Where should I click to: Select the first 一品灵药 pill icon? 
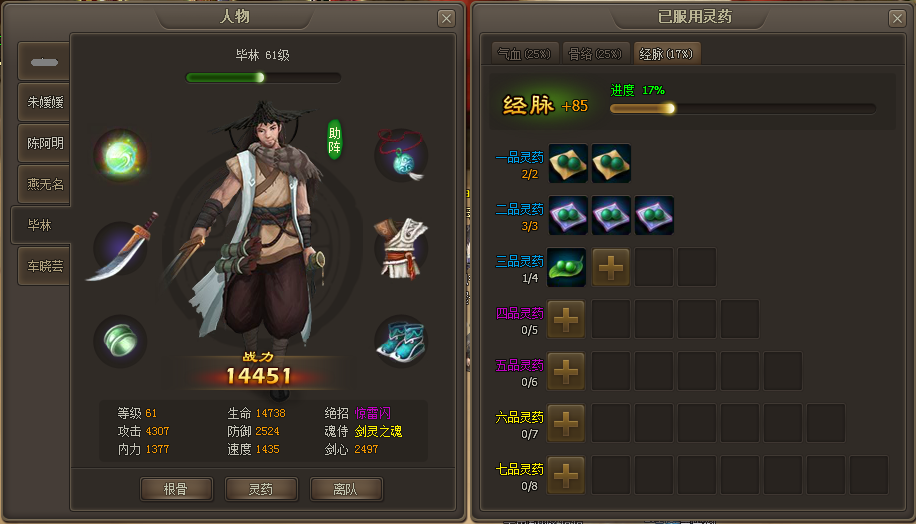568,164
